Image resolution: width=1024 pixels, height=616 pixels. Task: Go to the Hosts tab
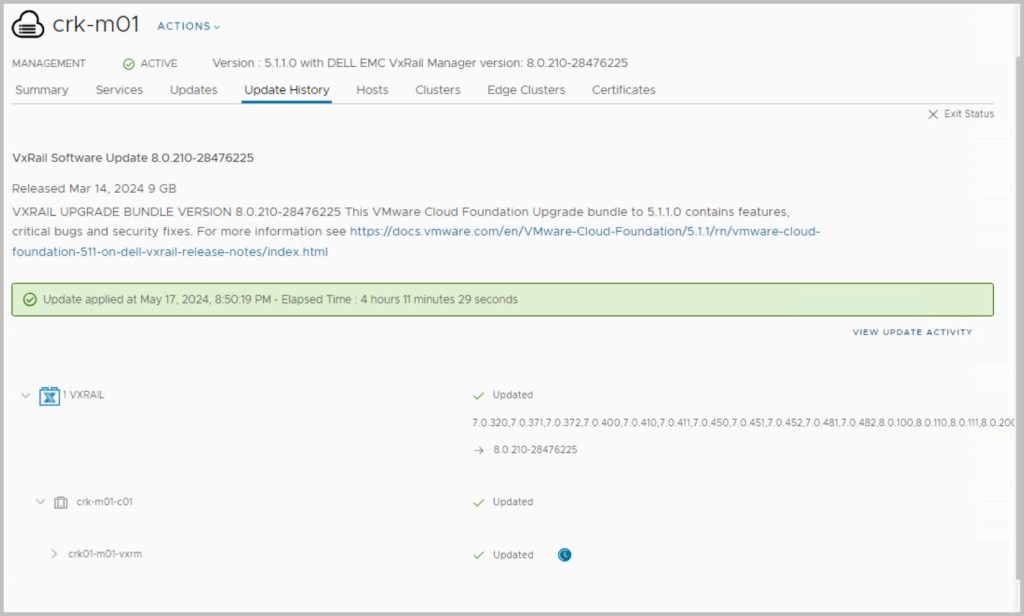pyautogui.click(x=372, y=90)
